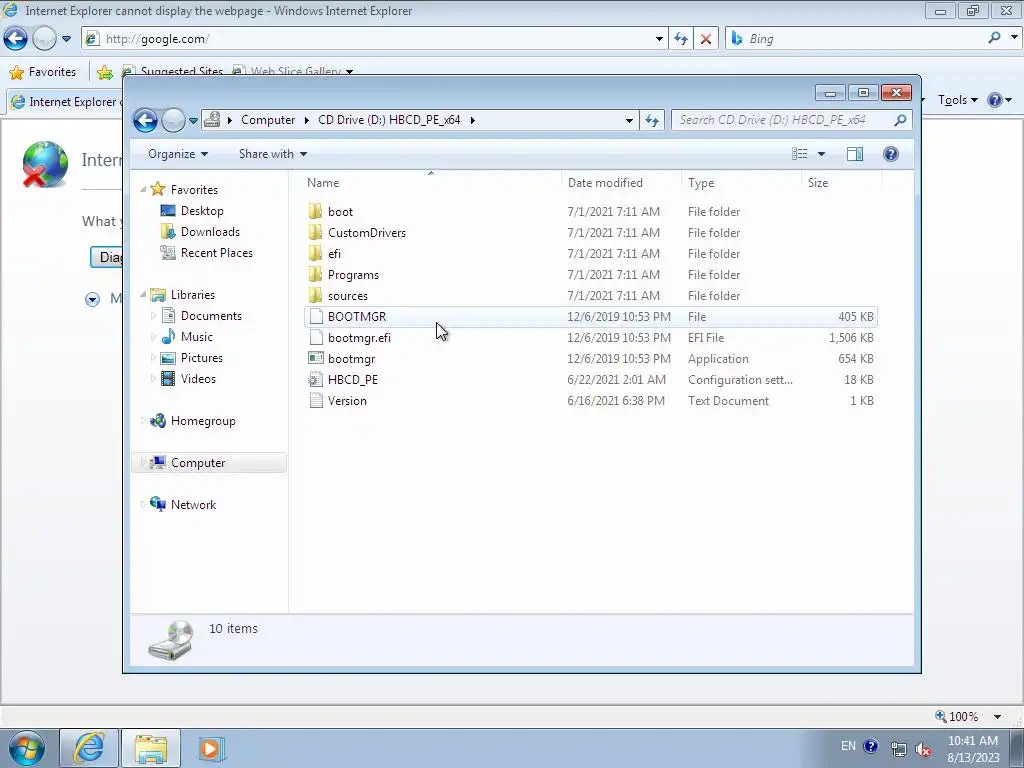Select the CustomDrivers folder
Image resolution: width=1024 pixels, height=768 pixels.
(x=590, y=232)
